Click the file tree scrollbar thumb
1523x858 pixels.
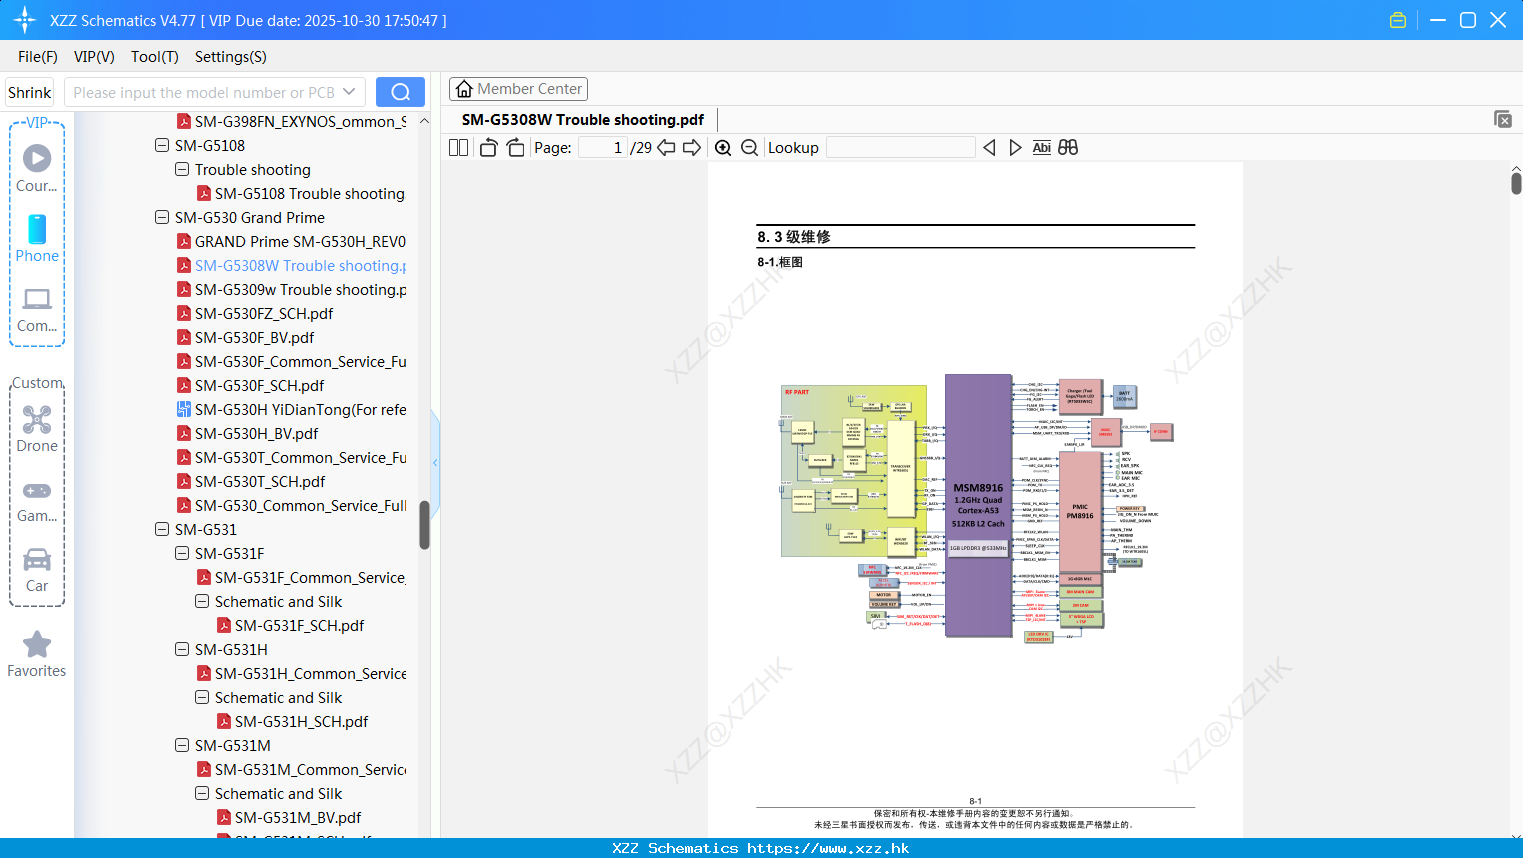pos(424,524)
